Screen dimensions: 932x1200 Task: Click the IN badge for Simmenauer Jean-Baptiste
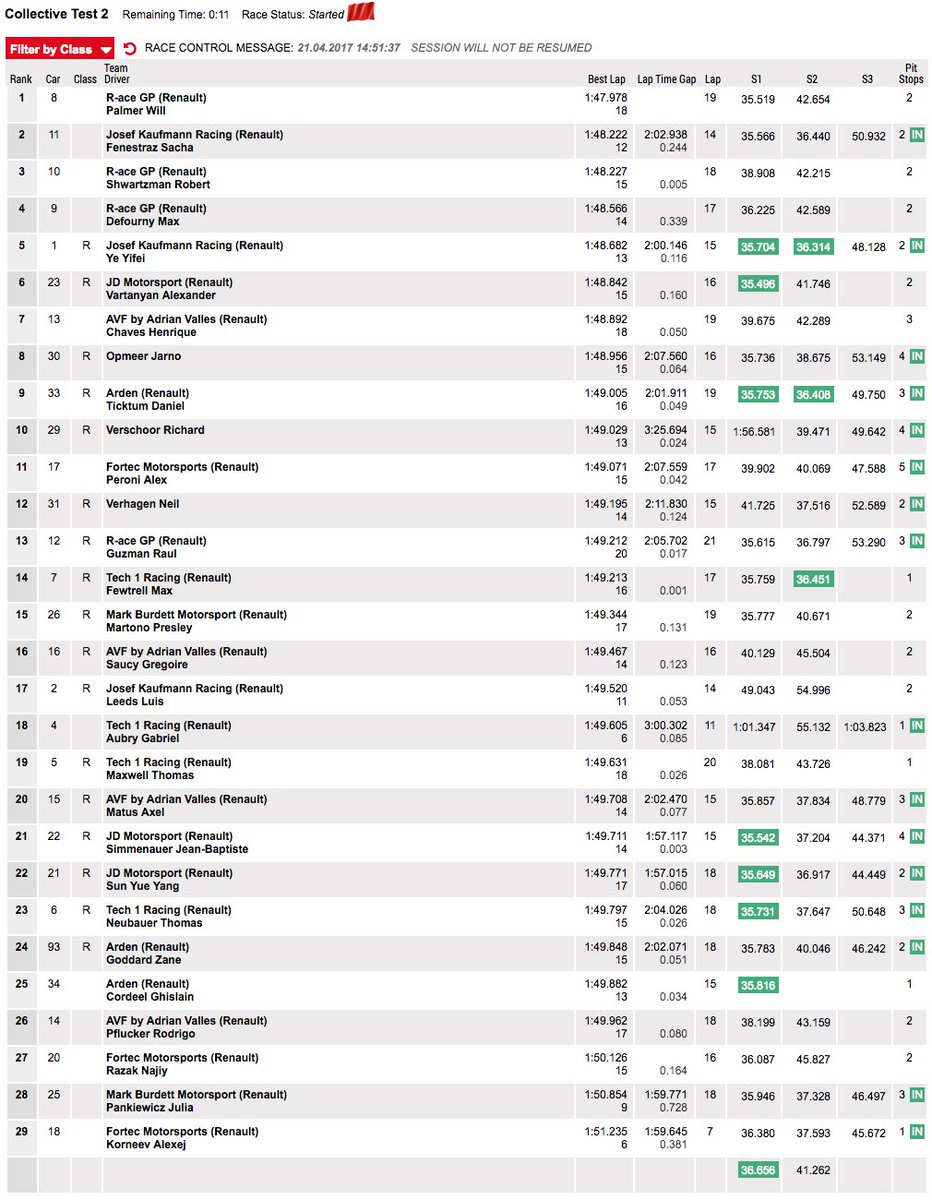917,837
